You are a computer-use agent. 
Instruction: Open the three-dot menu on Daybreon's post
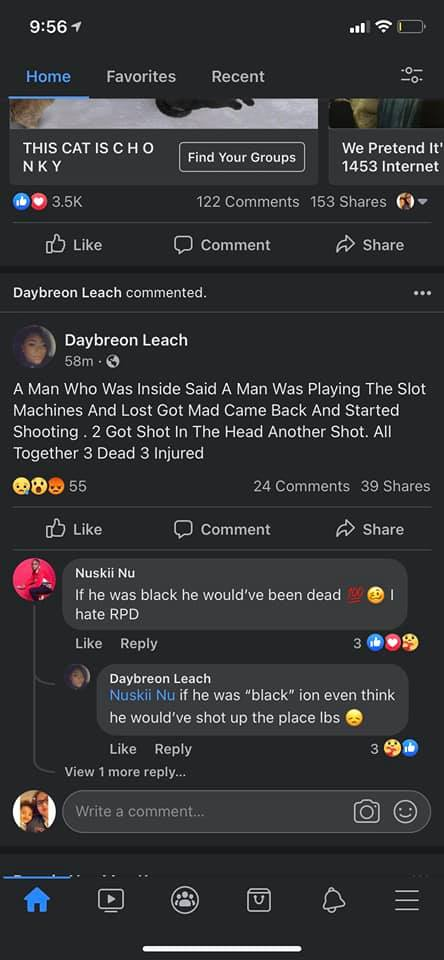(422, 293)
